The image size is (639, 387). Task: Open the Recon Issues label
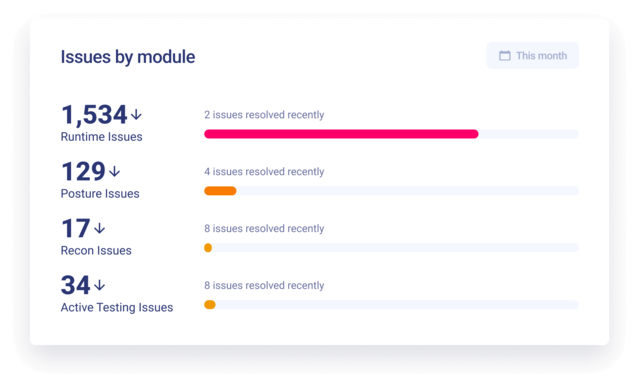pyautogui.click(x=96, y=251)
